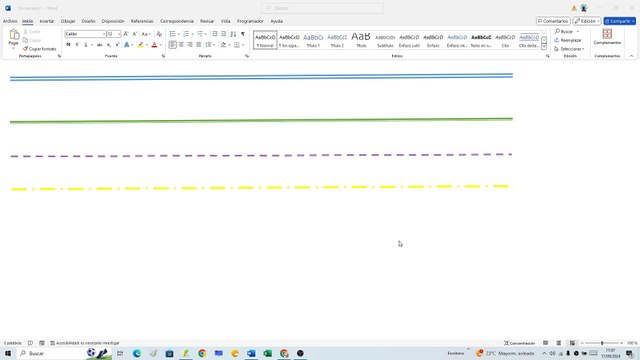
Task: Open the Calibri font name box
Action: 85,34
